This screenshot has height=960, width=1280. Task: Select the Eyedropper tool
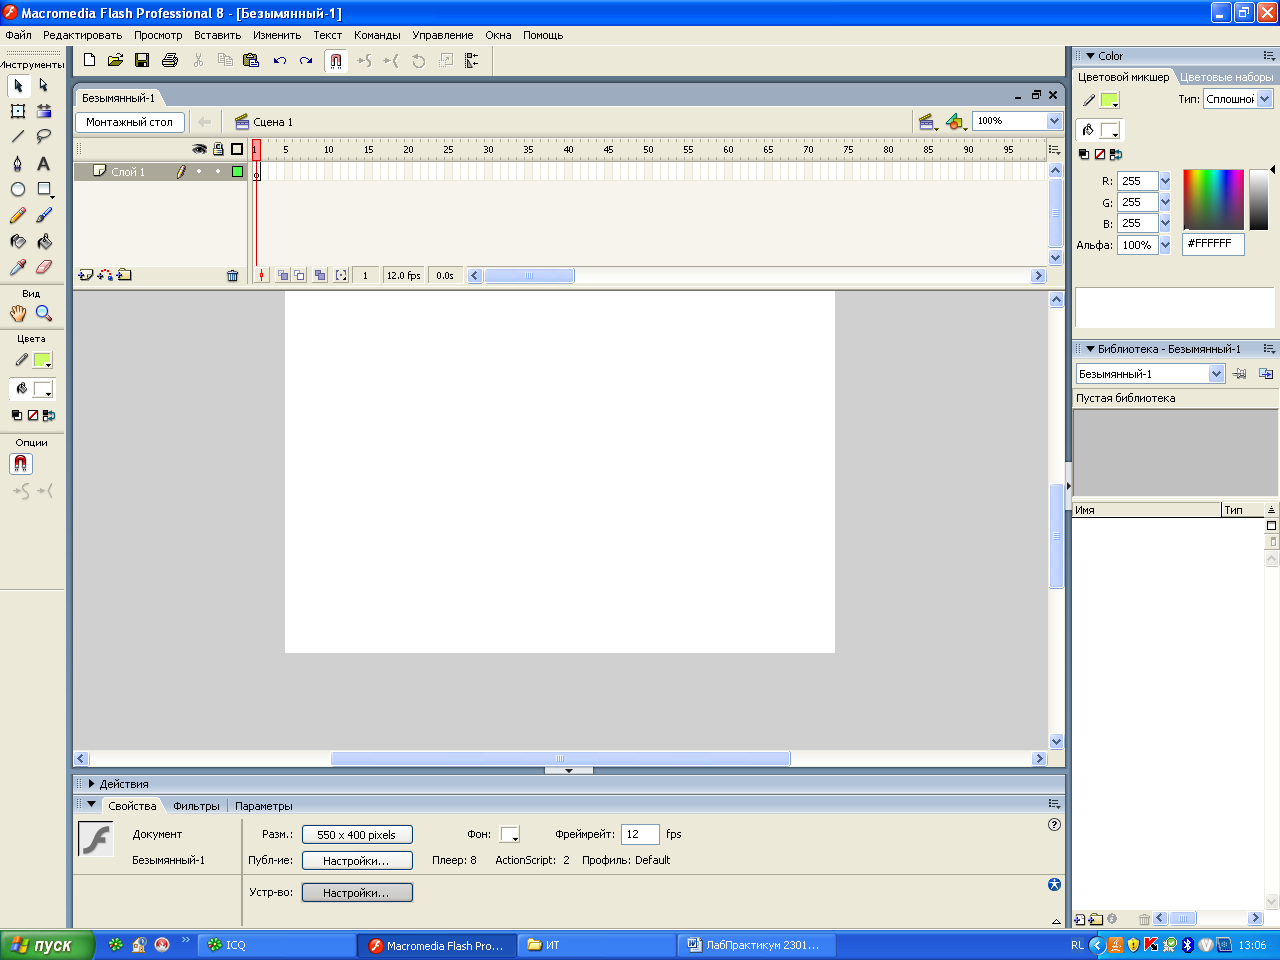[x=18, y=267]
